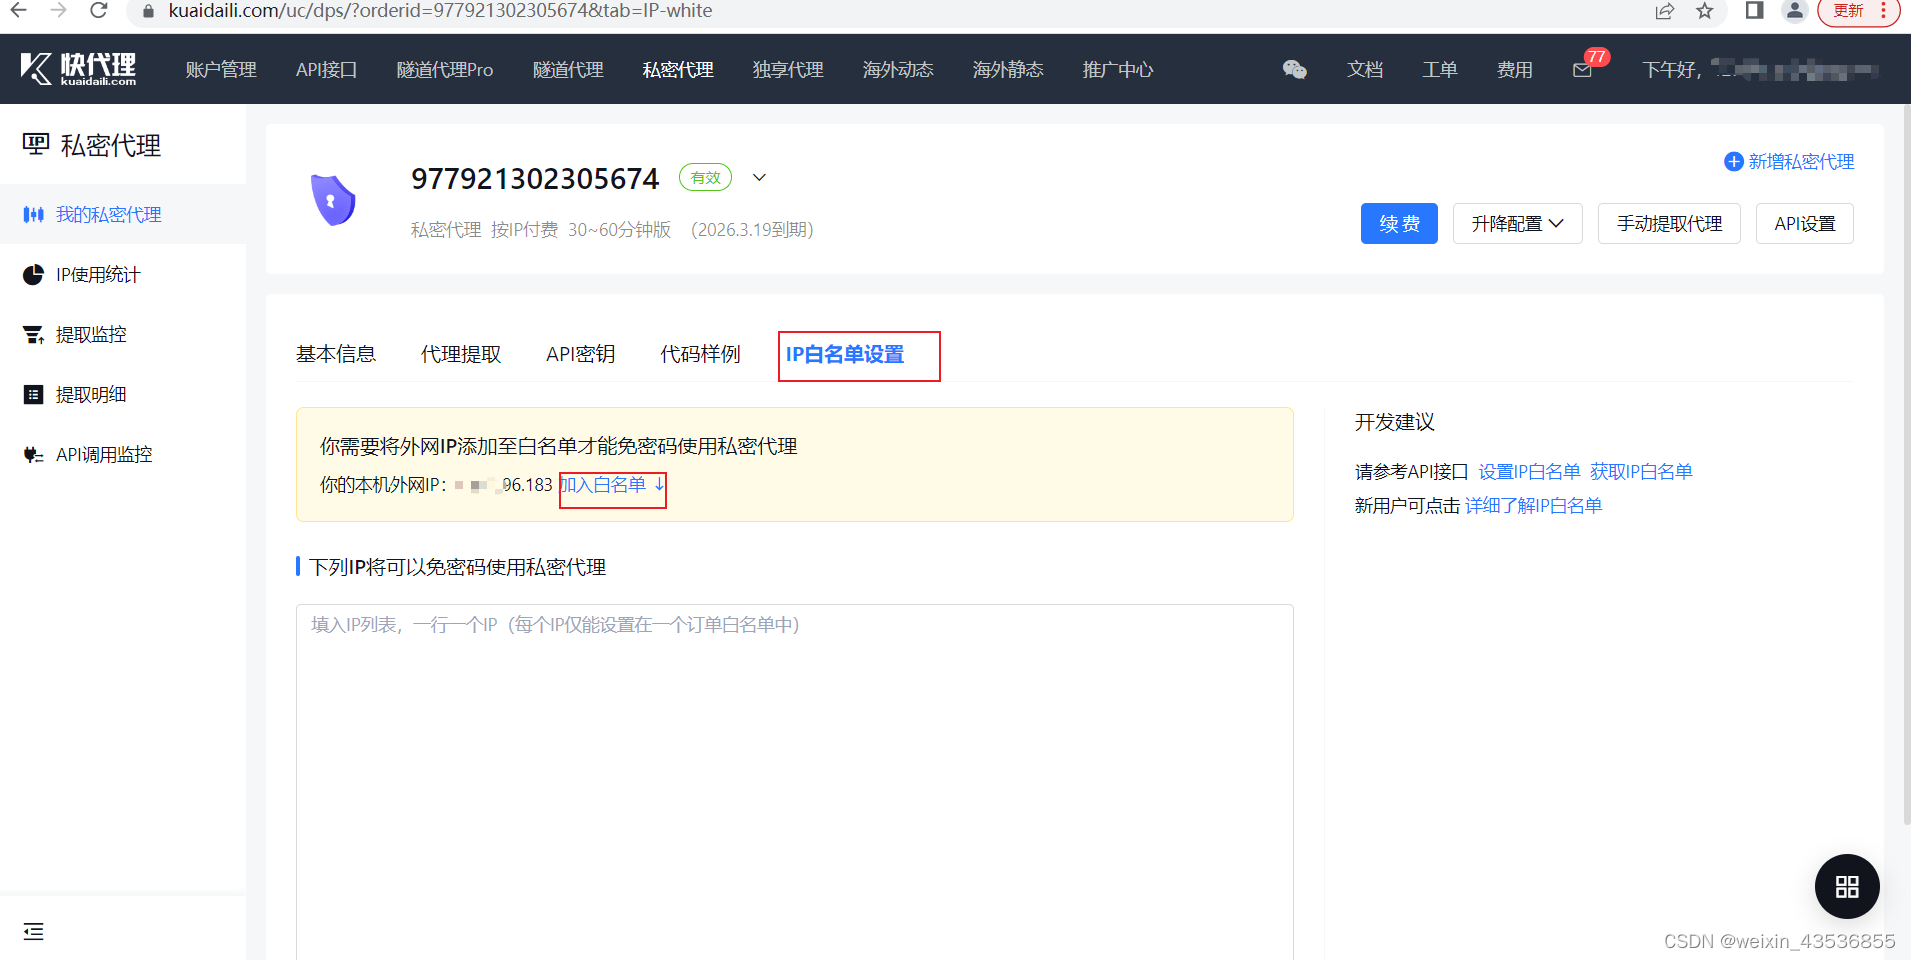Screen dimensions: 1911x960
Task: Open the 获取IP白名单 API link
Action: pyautogui.click(x=1641, y=471)
